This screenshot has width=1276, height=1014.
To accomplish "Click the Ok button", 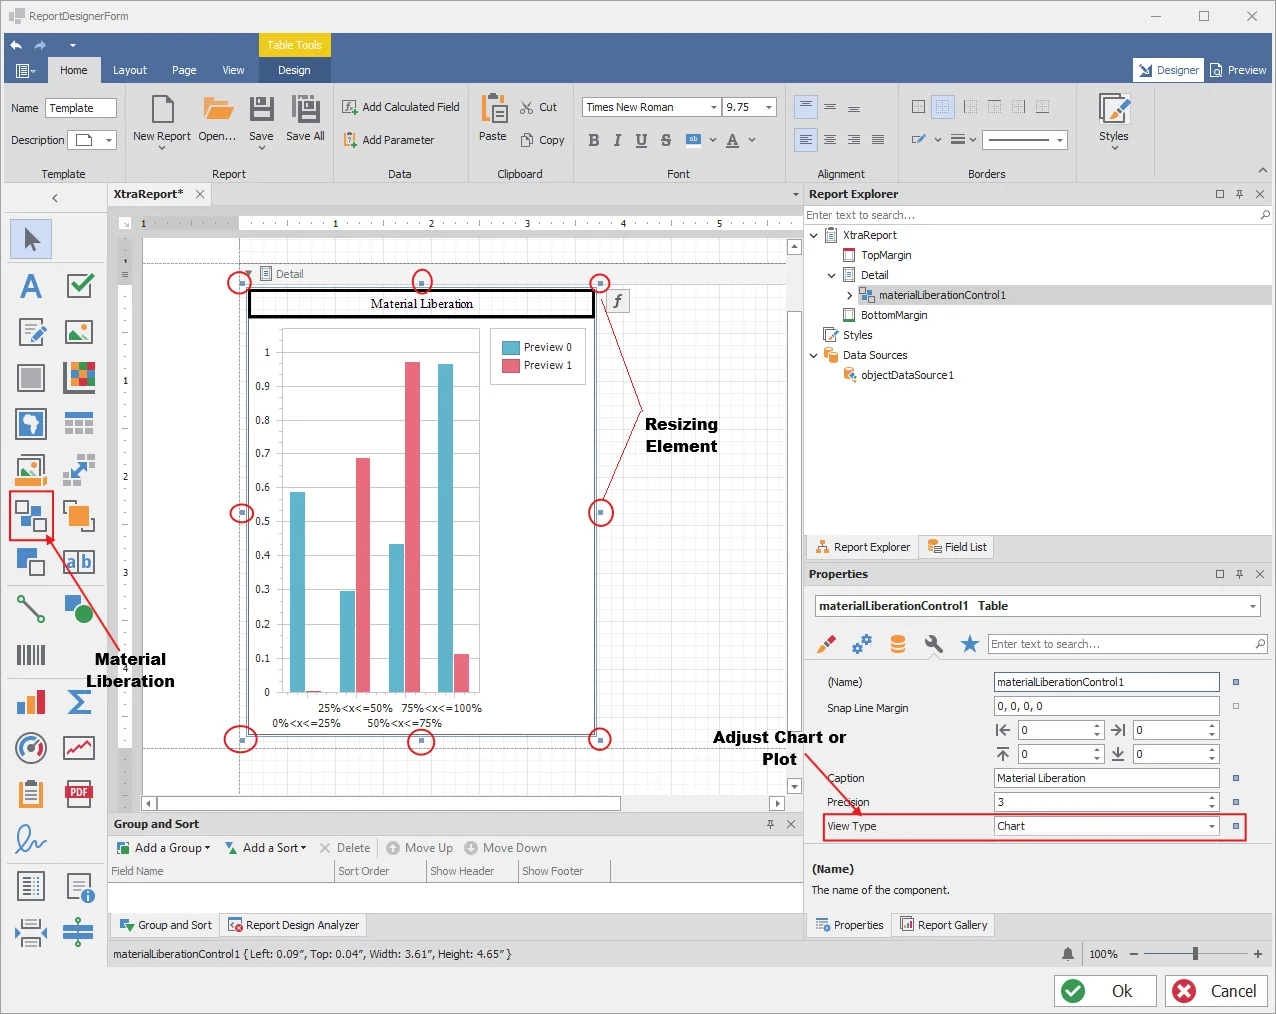I will (x=1105, y=991).
